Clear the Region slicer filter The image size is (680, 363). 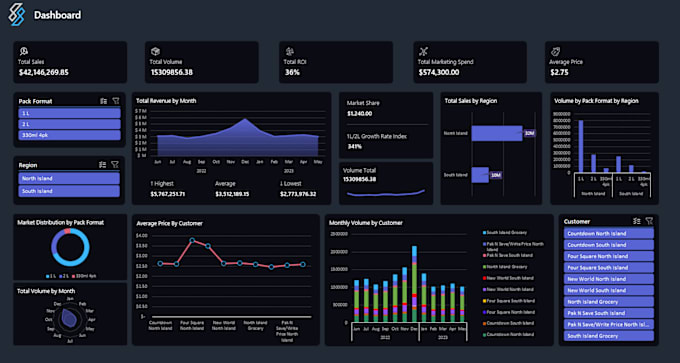[115, 165]
